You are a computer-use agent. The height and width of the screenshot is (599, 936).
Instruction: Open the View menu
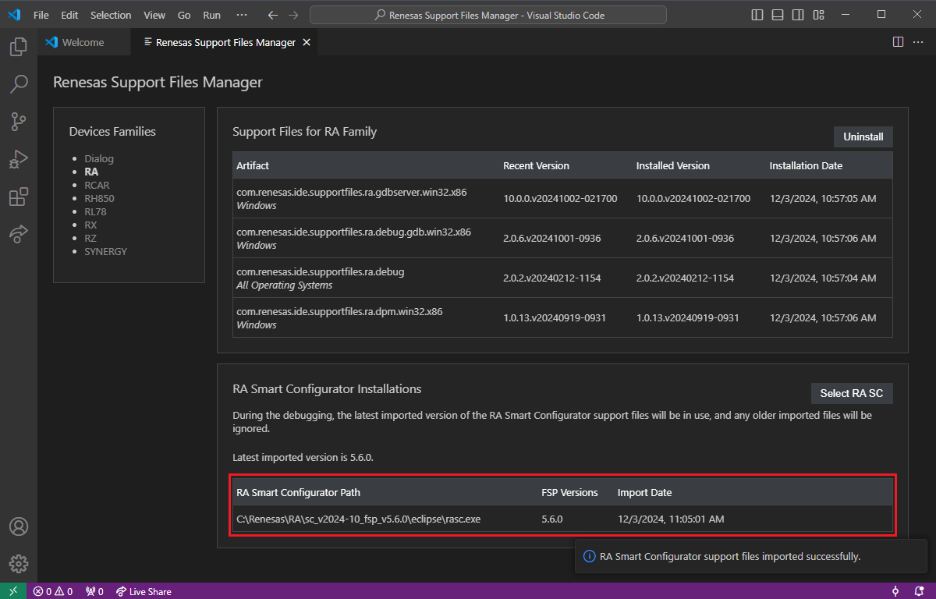tap(154, 15)
